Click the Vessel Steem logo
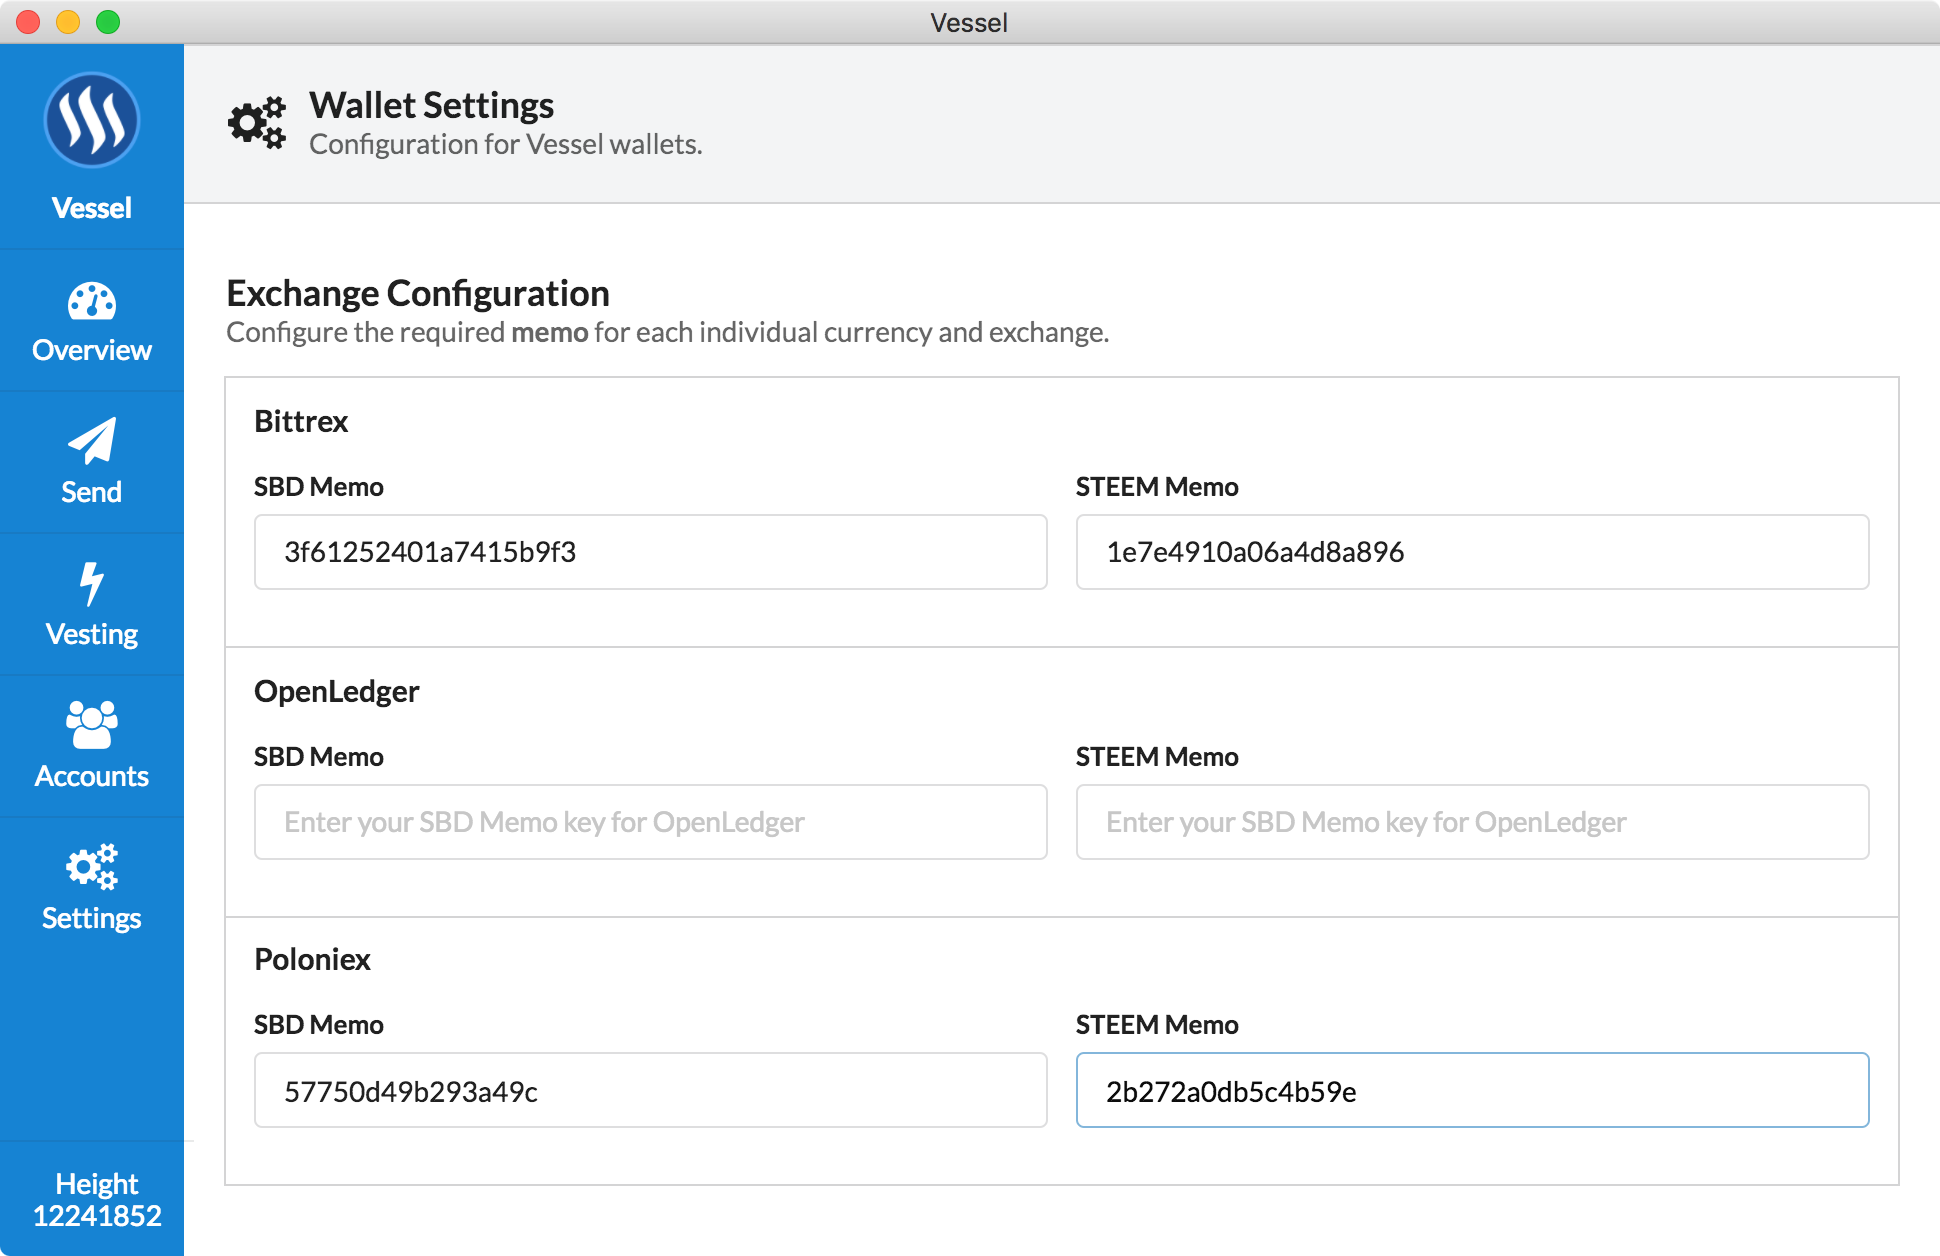Viewport: 1940px width, 1256px height. 91,120
